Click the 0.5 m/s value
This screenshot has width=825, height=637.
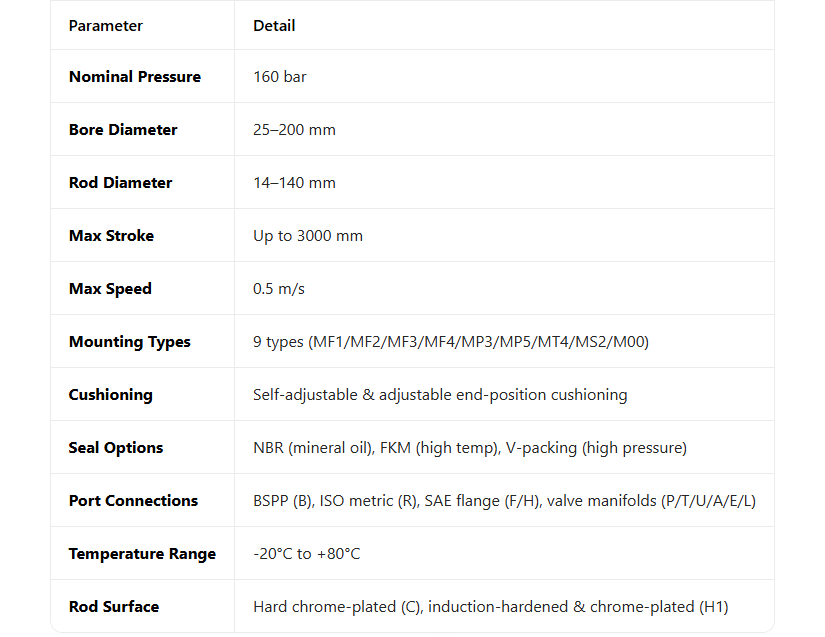279,289
